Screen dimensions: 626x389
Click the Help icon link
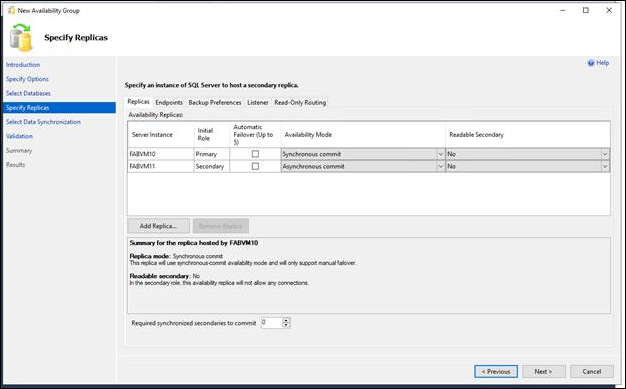coord(591,63)
